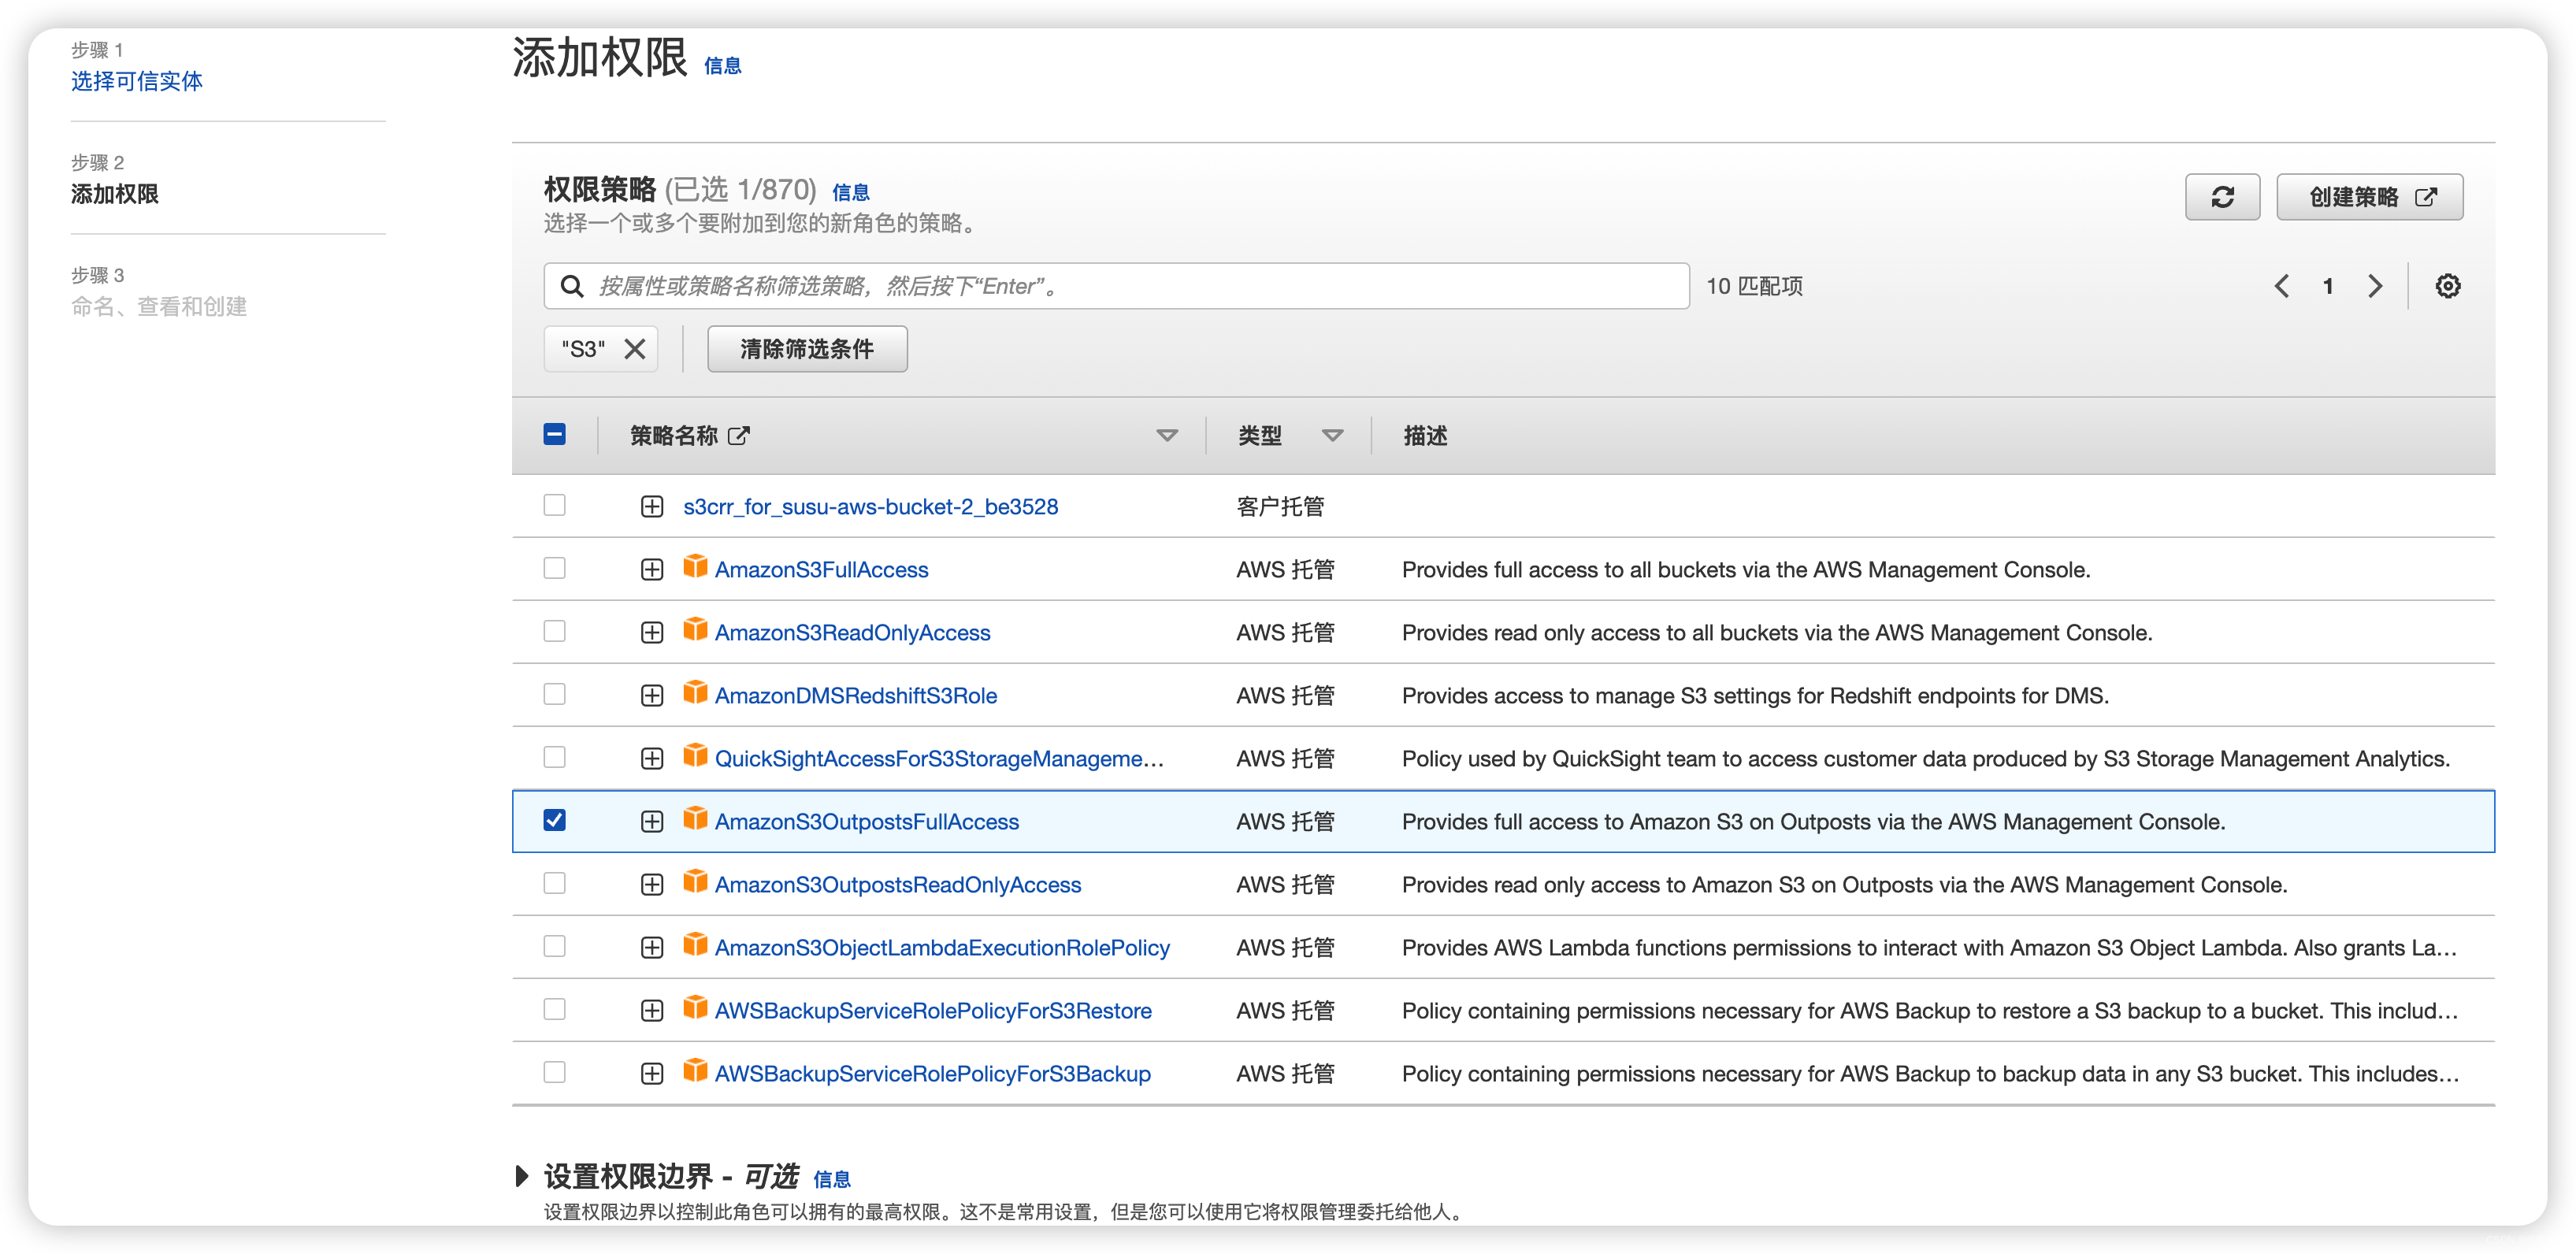Go to previous page arrow

point(2281,286)
